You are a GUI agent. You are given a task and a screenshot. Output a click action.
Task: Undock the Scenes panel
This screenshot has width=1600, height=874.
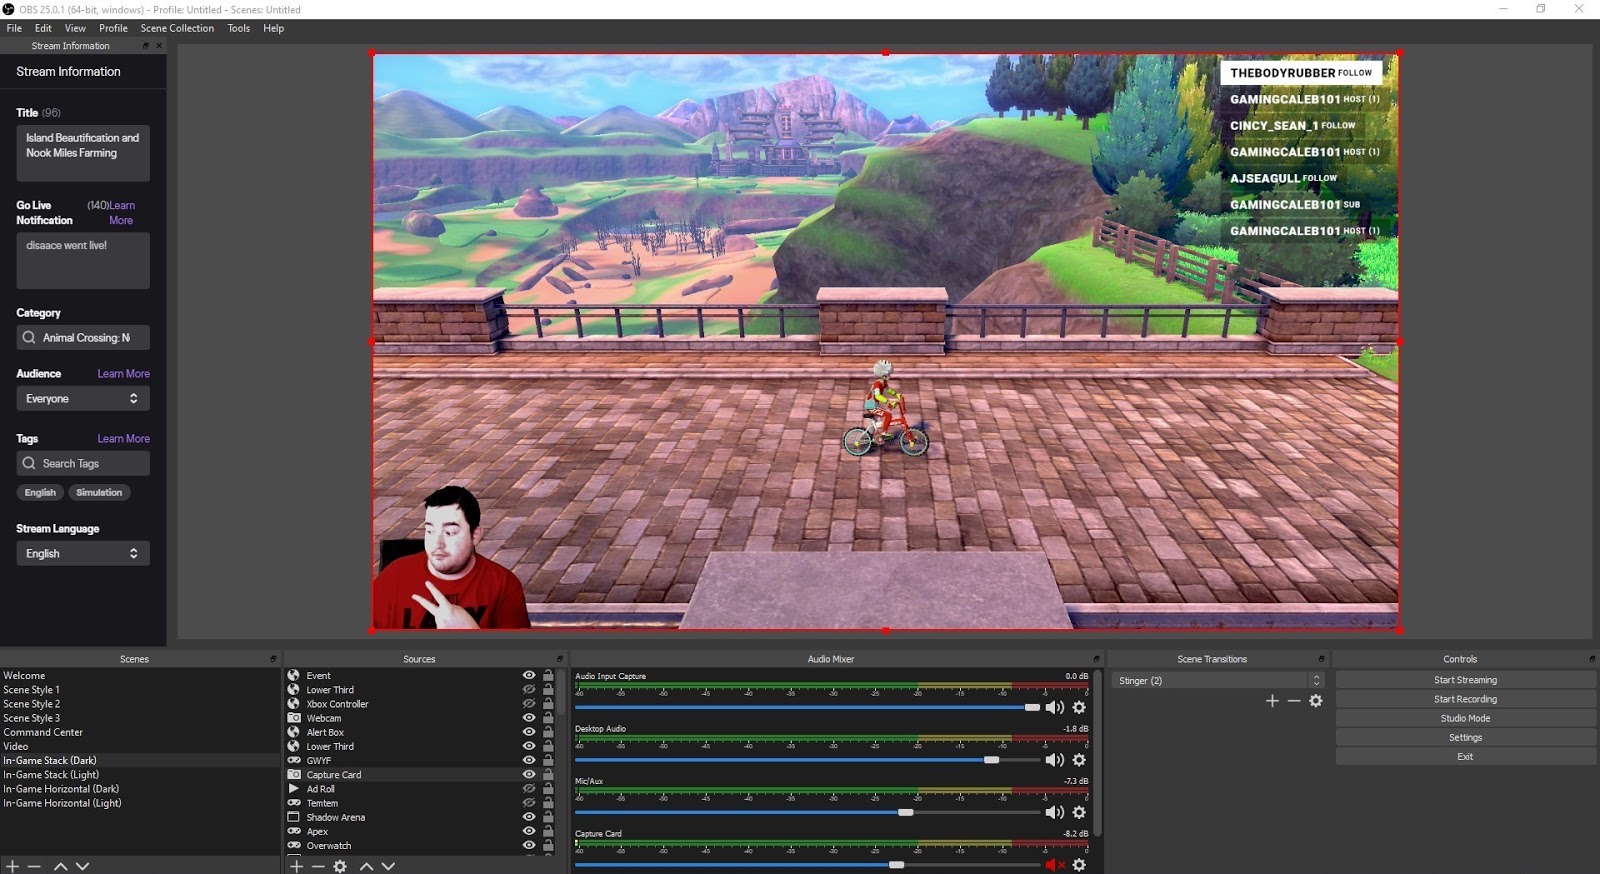[273, 659]
